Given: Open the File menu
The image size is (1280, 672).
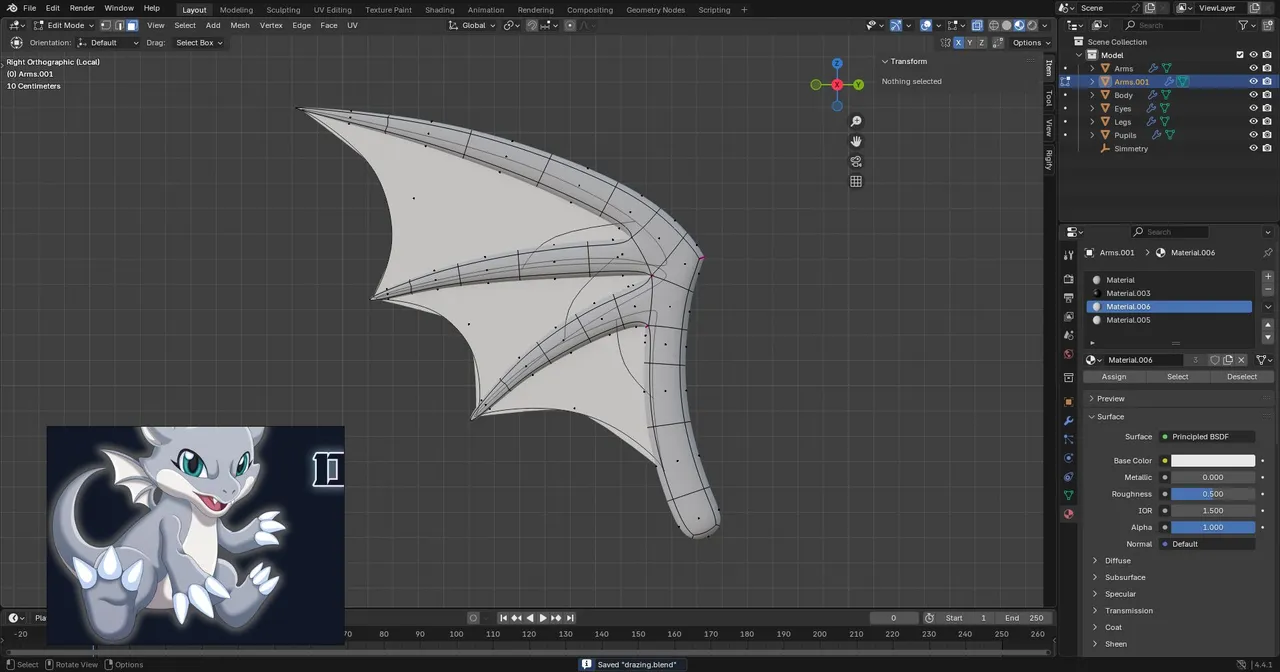Looking at the screenshot, I should [29, 8].
